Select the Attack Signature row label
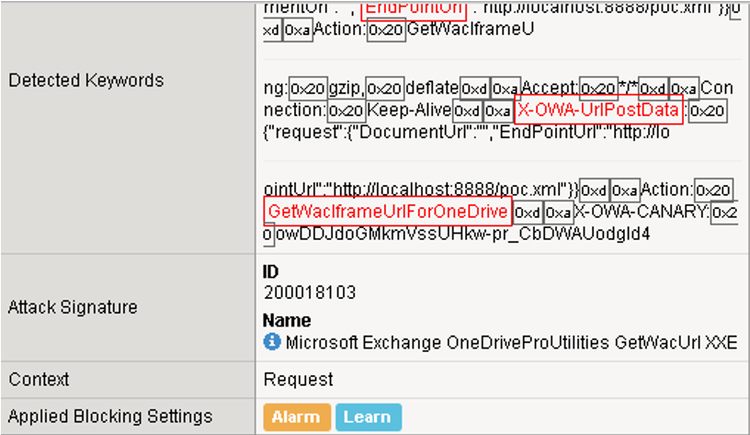The height and width of the screenshot is (435, 750). pyautogui.click(x=73, y=307)
